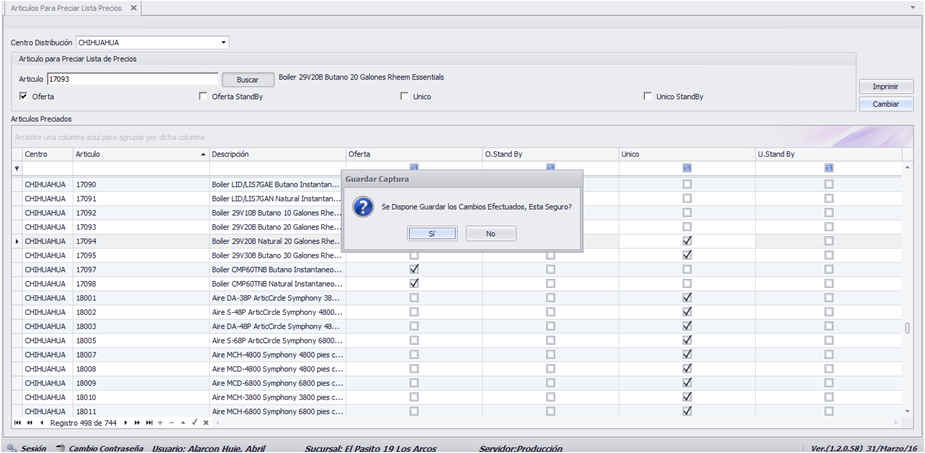Toggle the Oferta checkbox
925x453 pixels.
coord(24,96)
